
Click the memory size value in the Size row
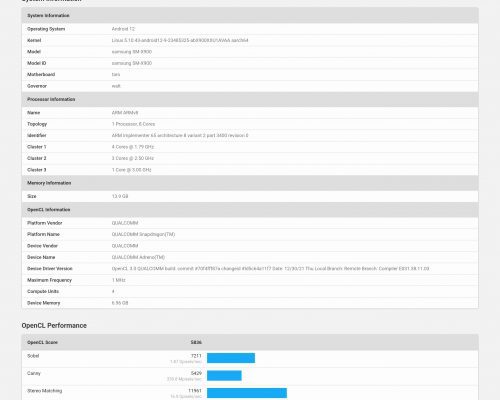point(120,196)
